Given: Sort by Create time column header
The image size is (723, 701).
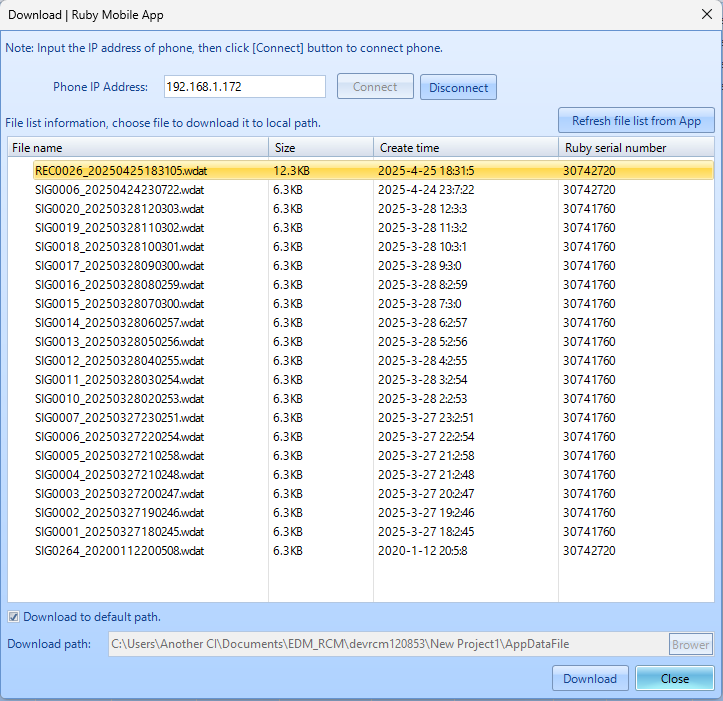Looking at the screenshot, I should [x=466, y=148].
